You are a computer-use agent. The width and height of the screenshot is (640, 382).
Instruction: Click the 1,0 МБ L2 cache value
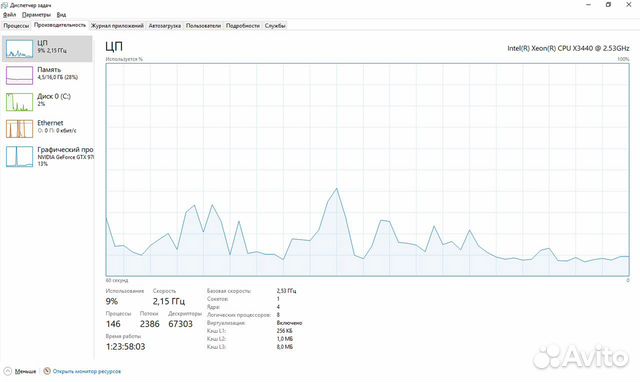pos(284,339)
